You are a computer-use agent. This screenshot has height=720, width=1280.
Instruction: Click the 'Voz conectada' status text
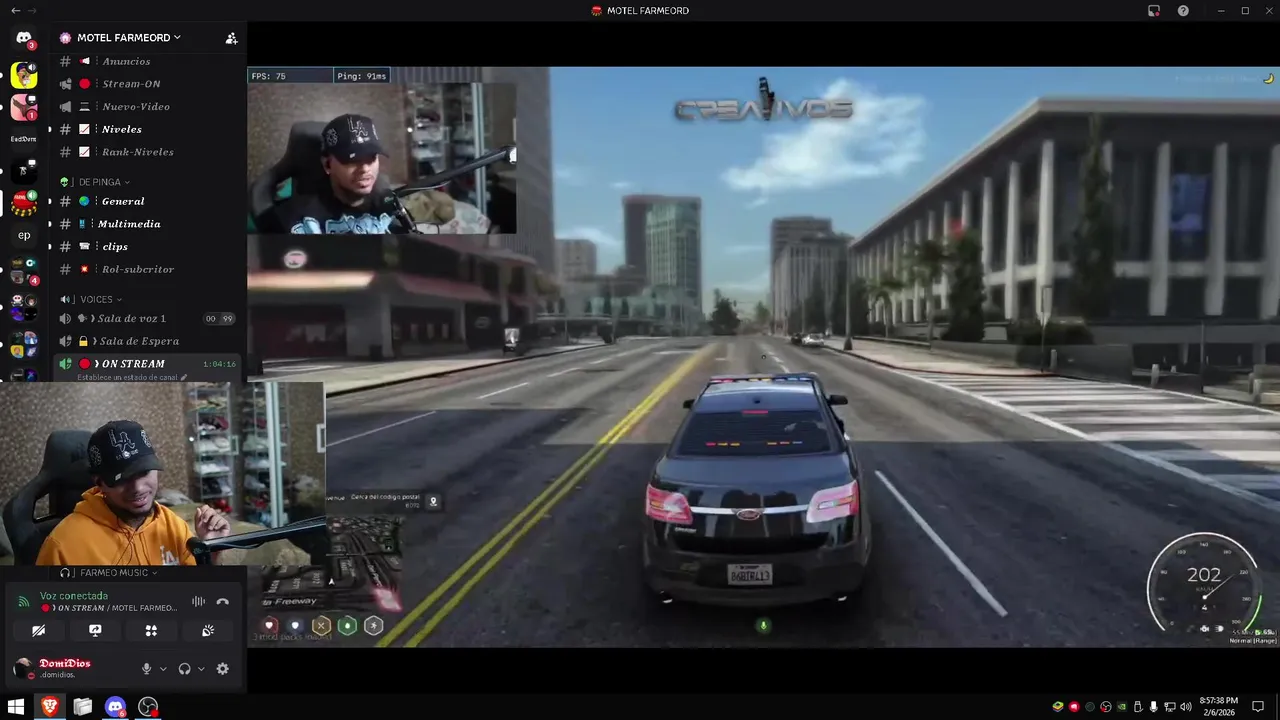74,596
